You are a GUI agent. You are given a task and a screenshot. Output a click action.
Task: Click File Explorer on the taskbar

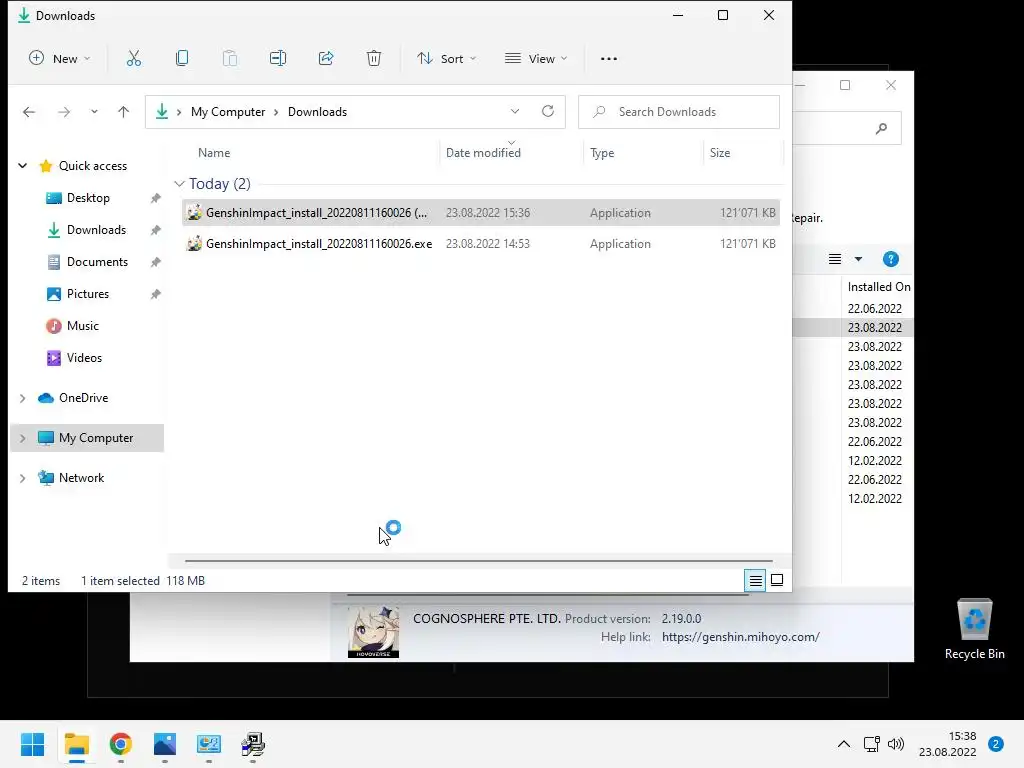77,744
